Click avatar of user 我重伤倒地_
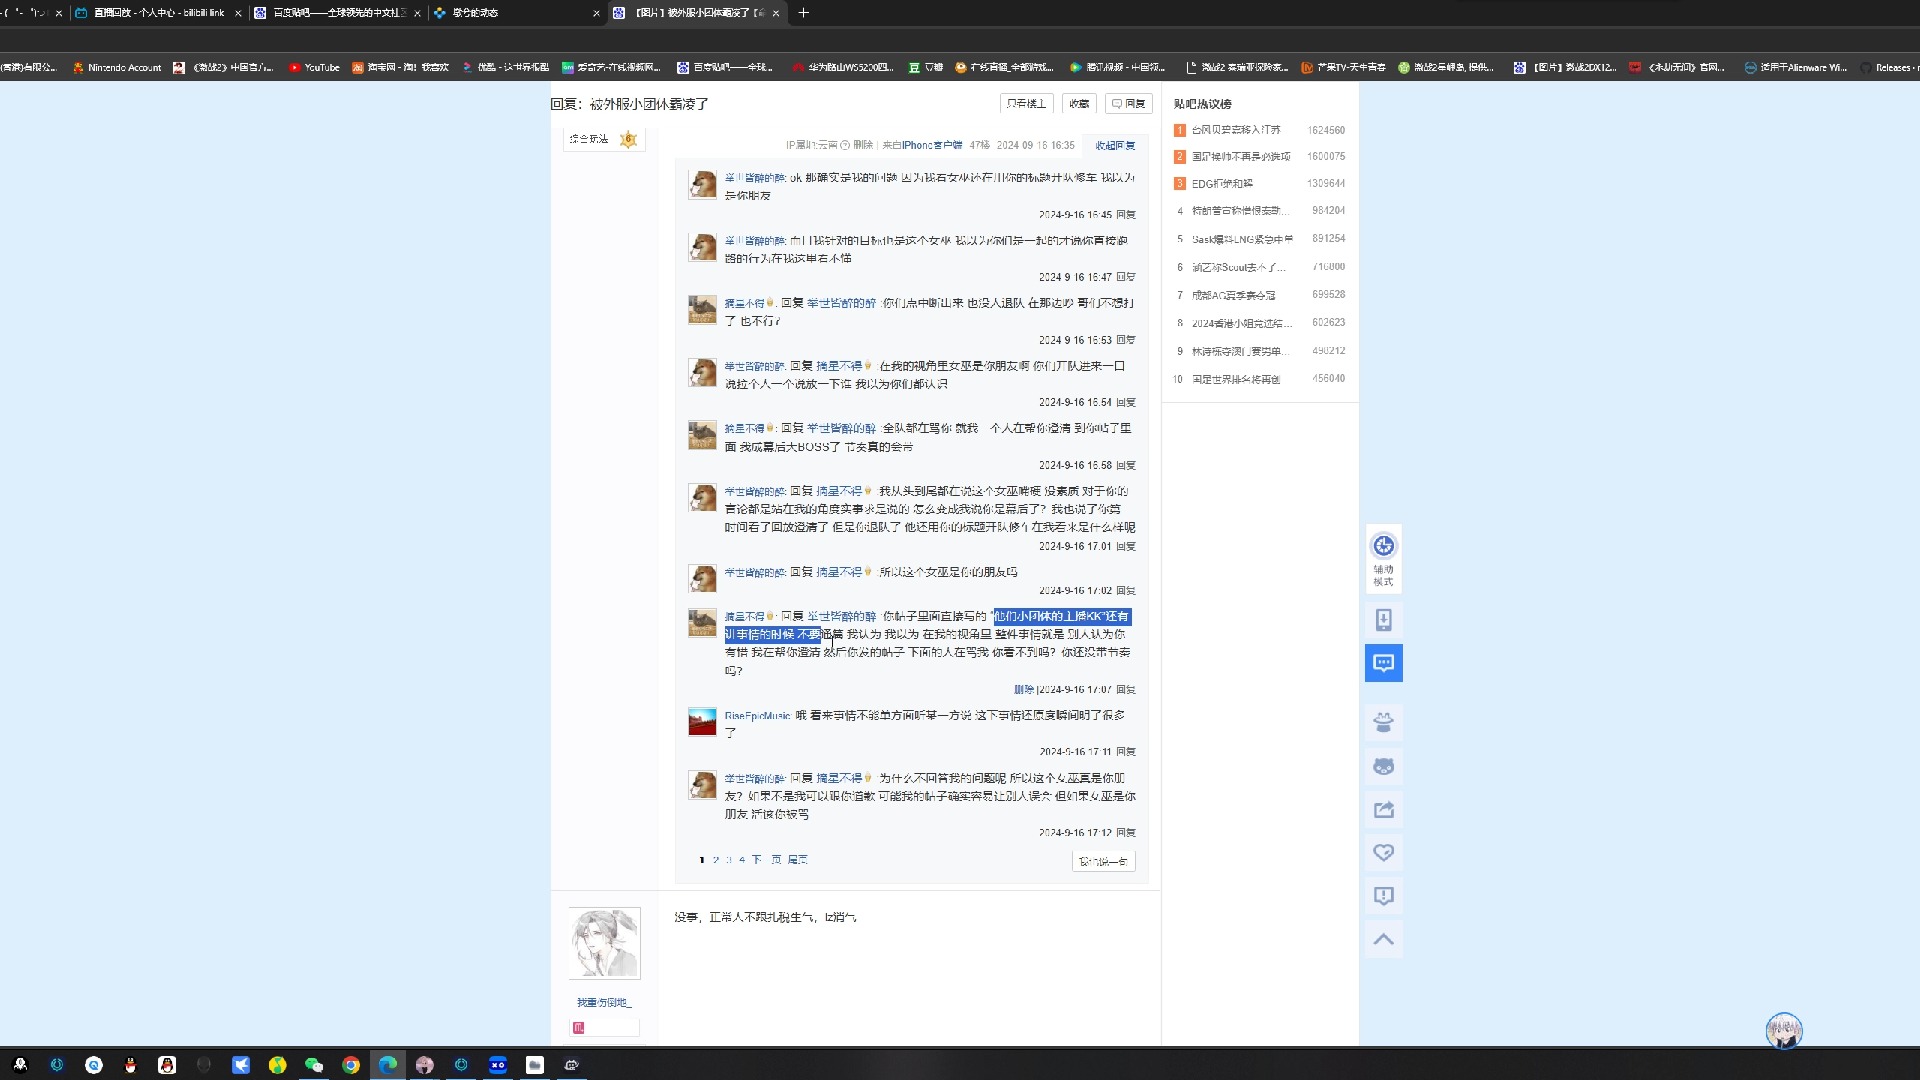The width and height of the screenshot is (1920, 1080). coord(604,943)
